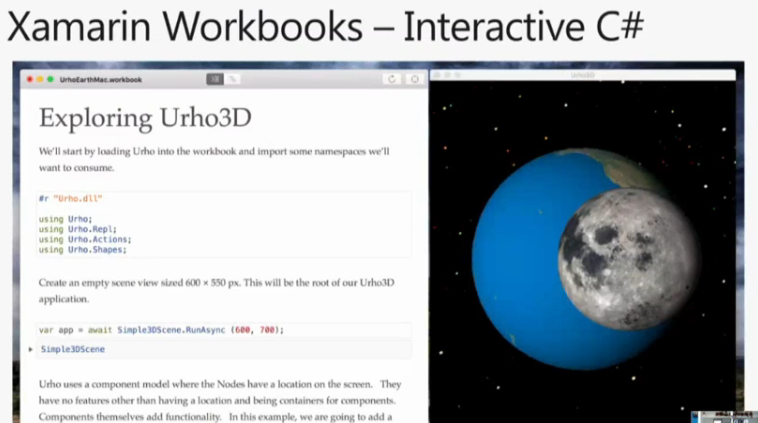The width and height of the screenshot is (758, 423).
Task: Zoom the workbook window with the green button
Action: tap(50, 79)
